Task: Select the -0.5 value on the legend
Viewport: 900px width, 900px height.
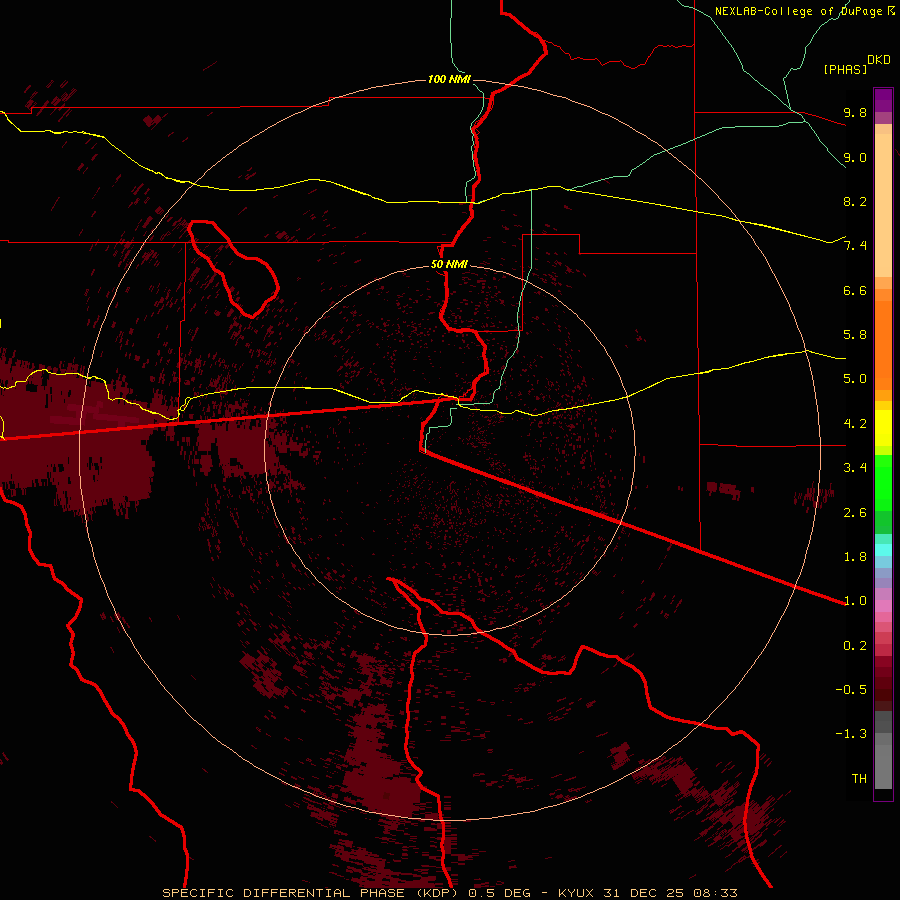Action: point(851,690)
